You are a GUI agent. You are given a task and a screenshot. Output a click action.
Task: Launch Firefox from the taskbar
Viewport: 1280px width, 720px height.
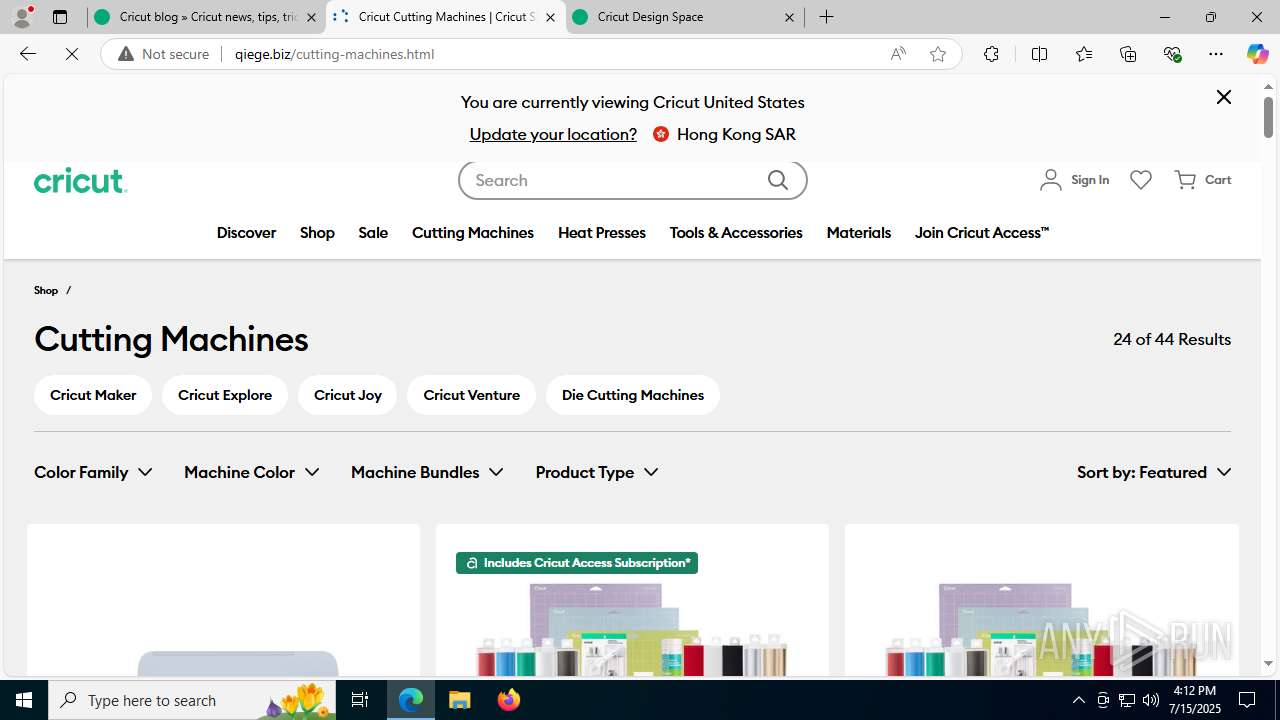pos(509,700)
